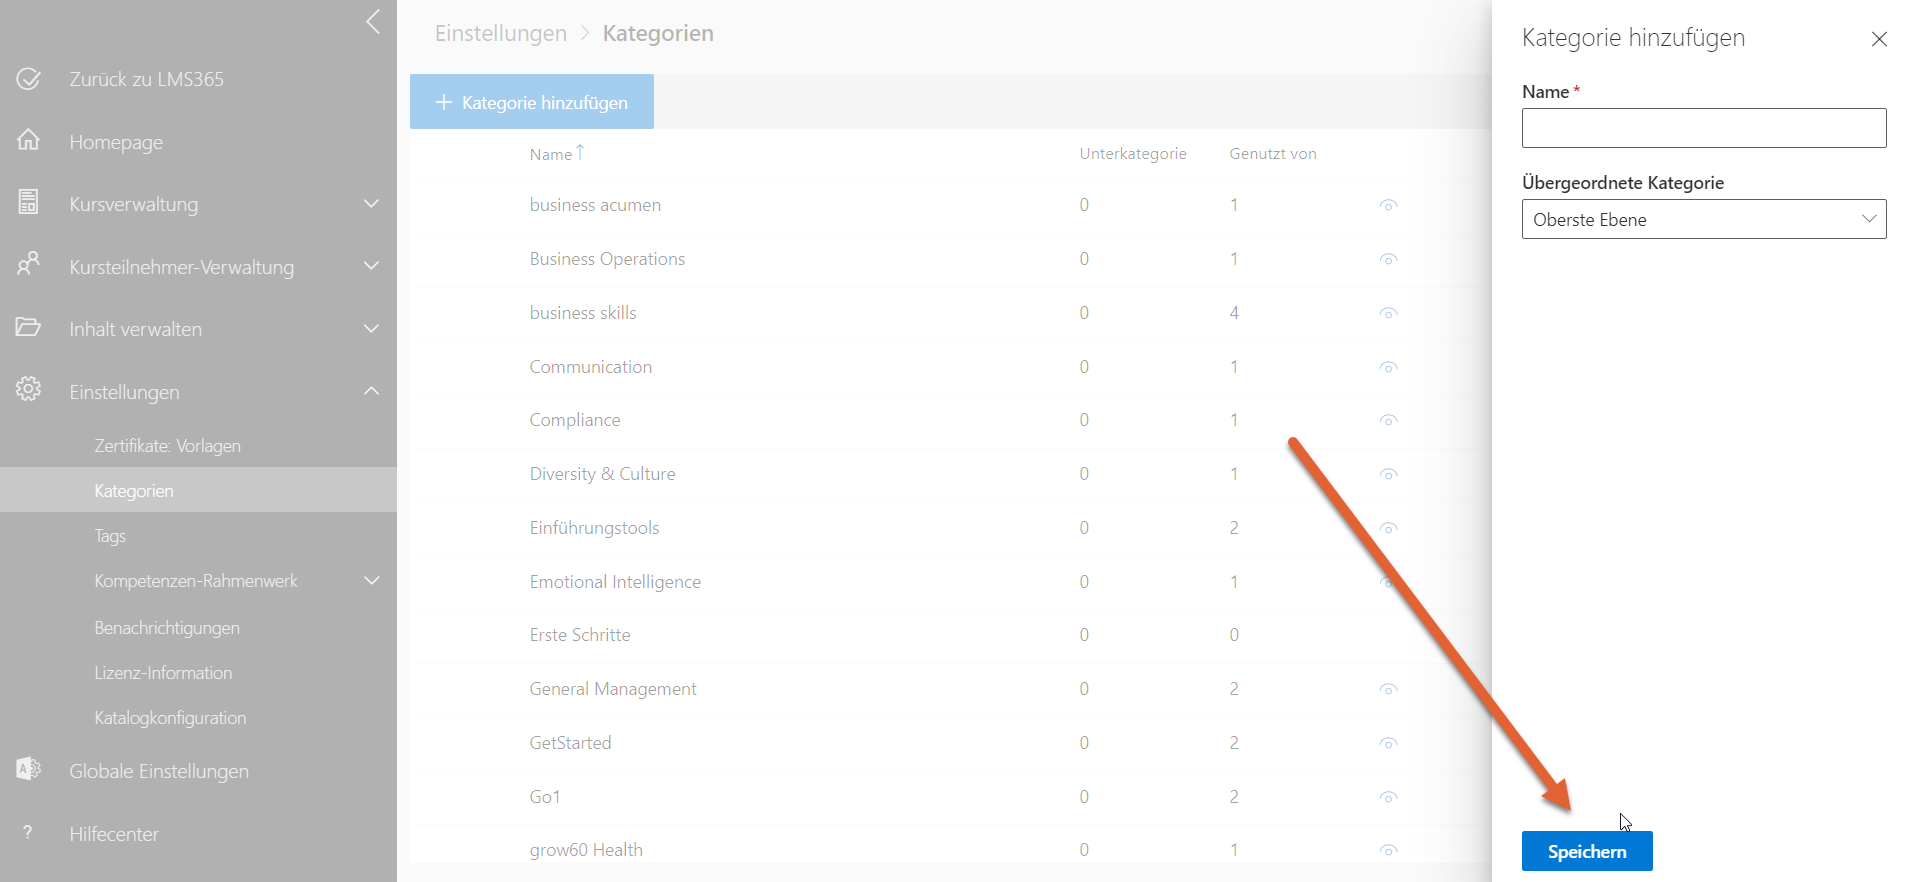Click the Name input field

point(1703,128)
